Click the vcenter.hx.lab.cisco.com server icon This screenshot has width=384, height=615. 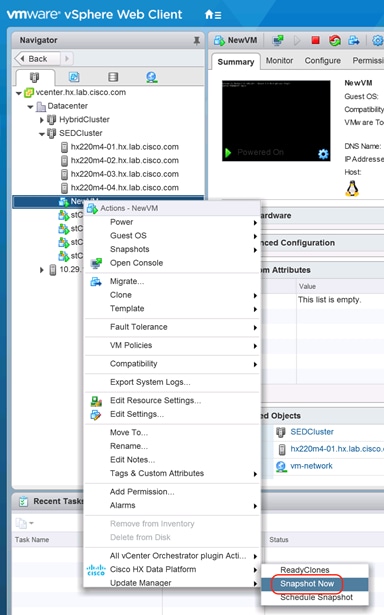(29, 93)
